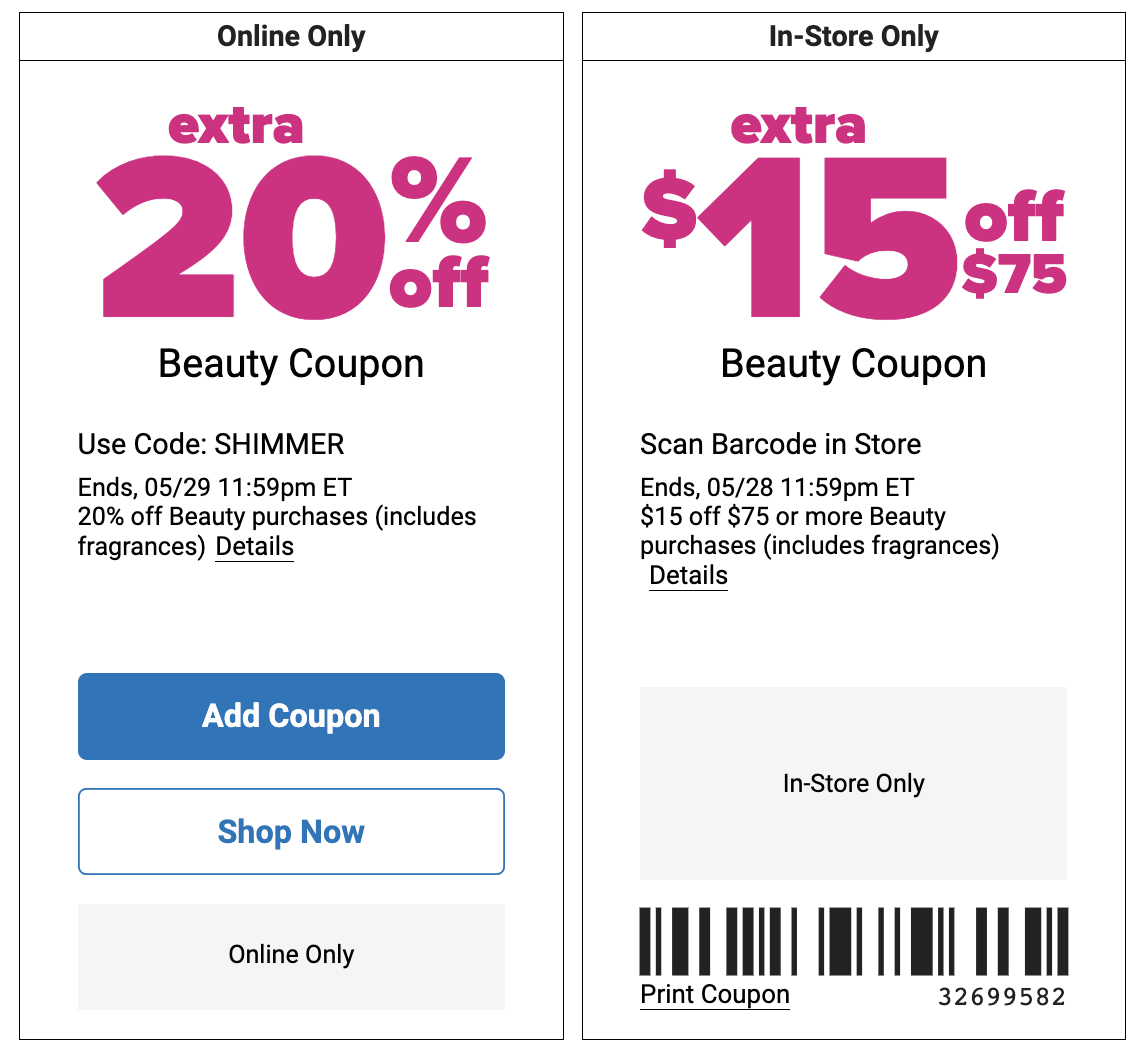
Task: Click the left Beauty Coupon title
Action: pos(291,364)
